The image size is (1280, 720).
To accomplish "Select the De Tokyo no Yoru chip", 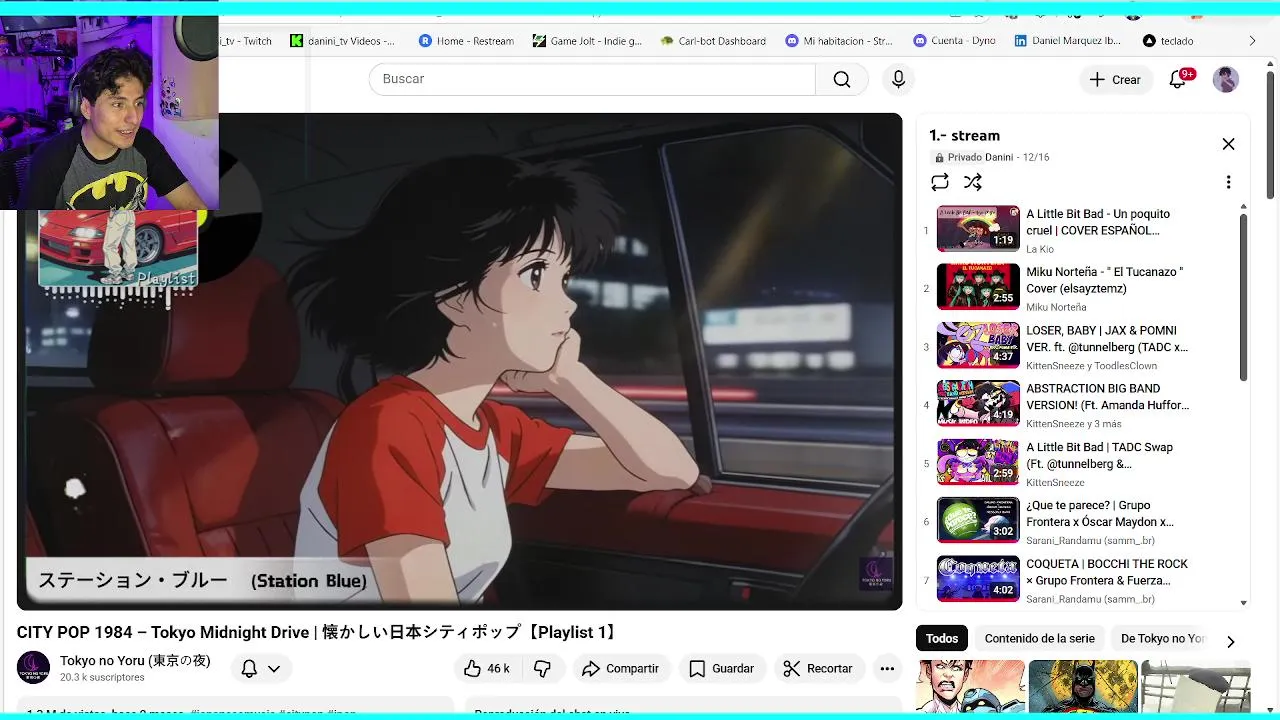I will pyautogui.click(x=1163, y=639).
